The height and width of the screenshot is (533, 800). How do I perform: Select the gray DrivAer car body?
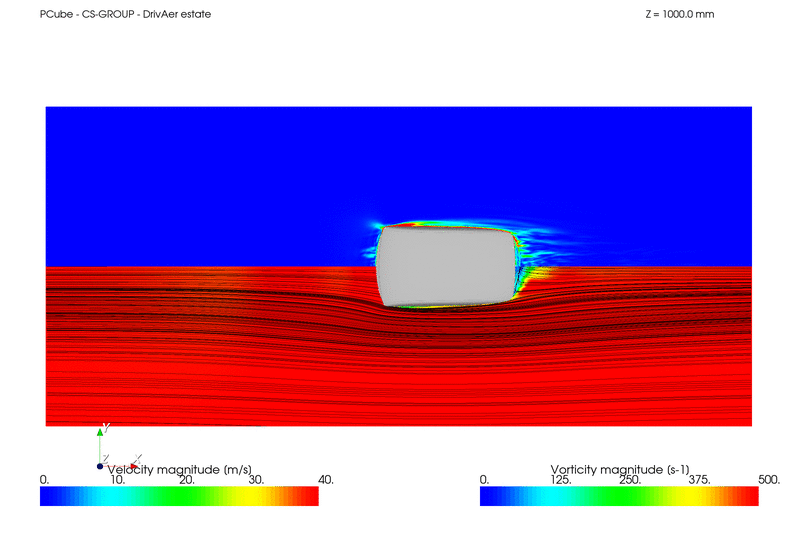pos(445,265)
